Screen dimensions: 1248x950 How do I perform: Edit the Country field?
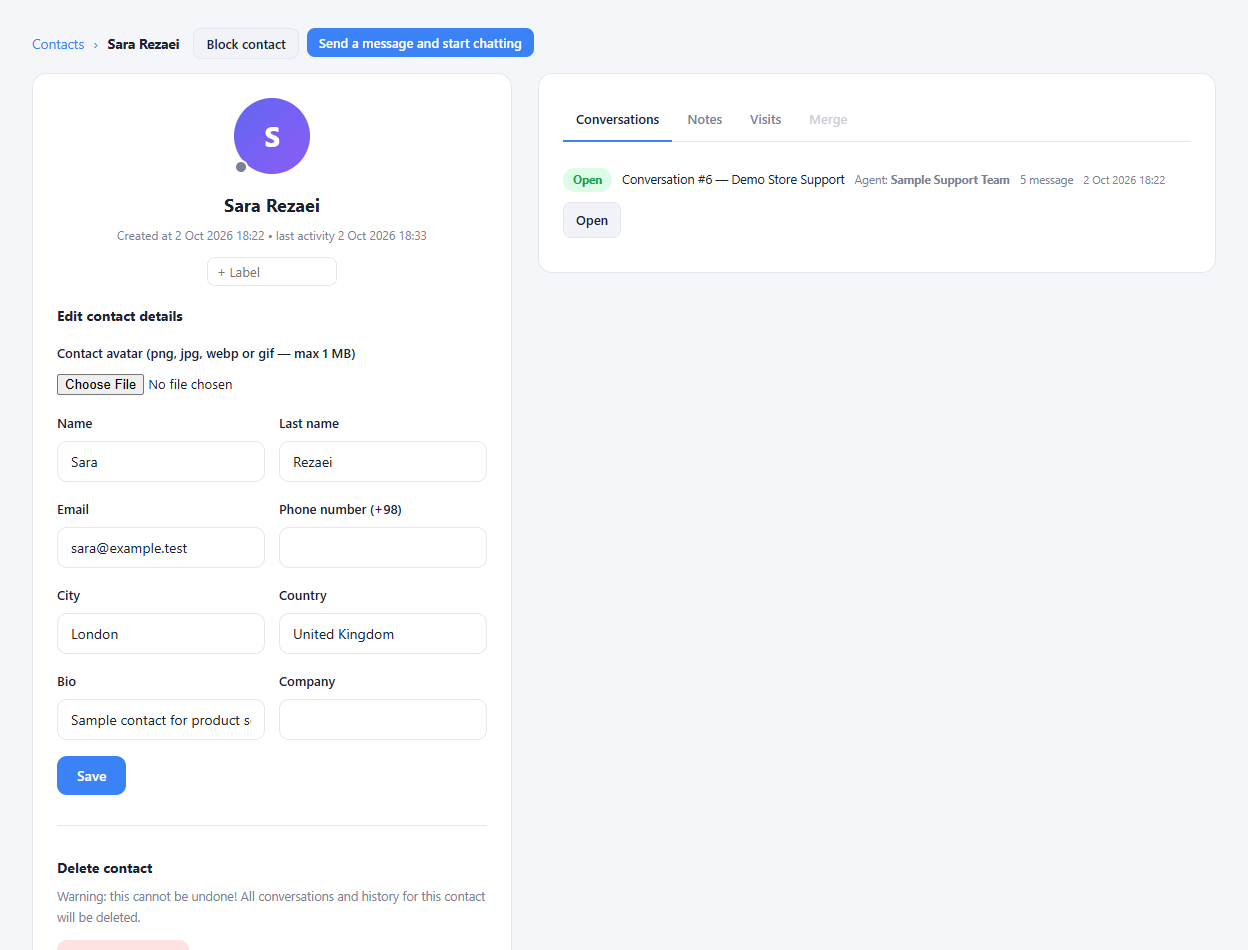click(383, 634)
